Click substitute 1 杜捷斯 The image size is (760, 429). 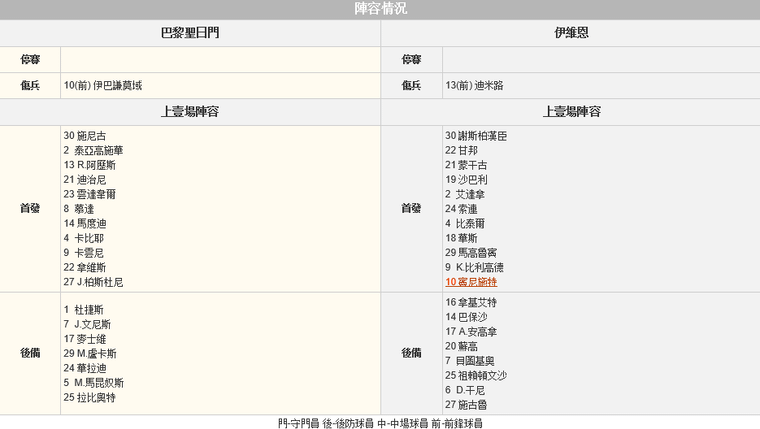83,310
